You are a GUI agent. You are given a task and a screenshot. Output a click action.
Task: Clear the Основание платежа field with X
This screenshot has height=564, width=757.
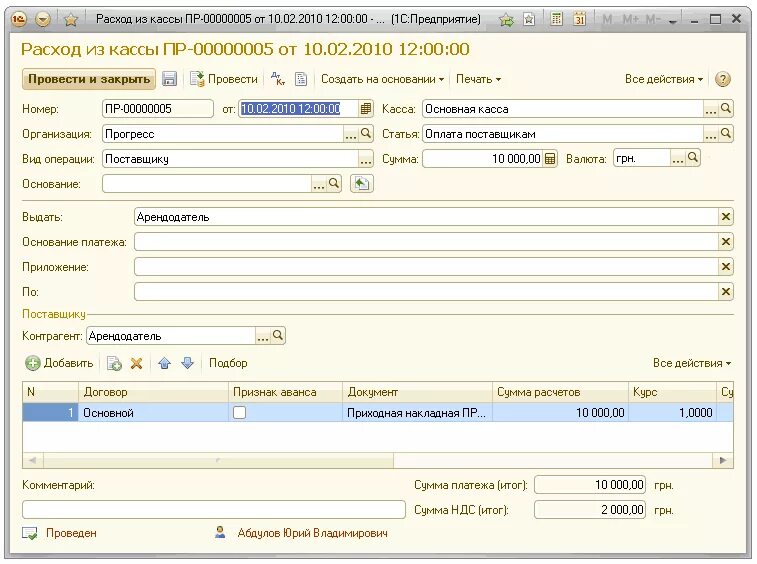(x=725, y=242)
